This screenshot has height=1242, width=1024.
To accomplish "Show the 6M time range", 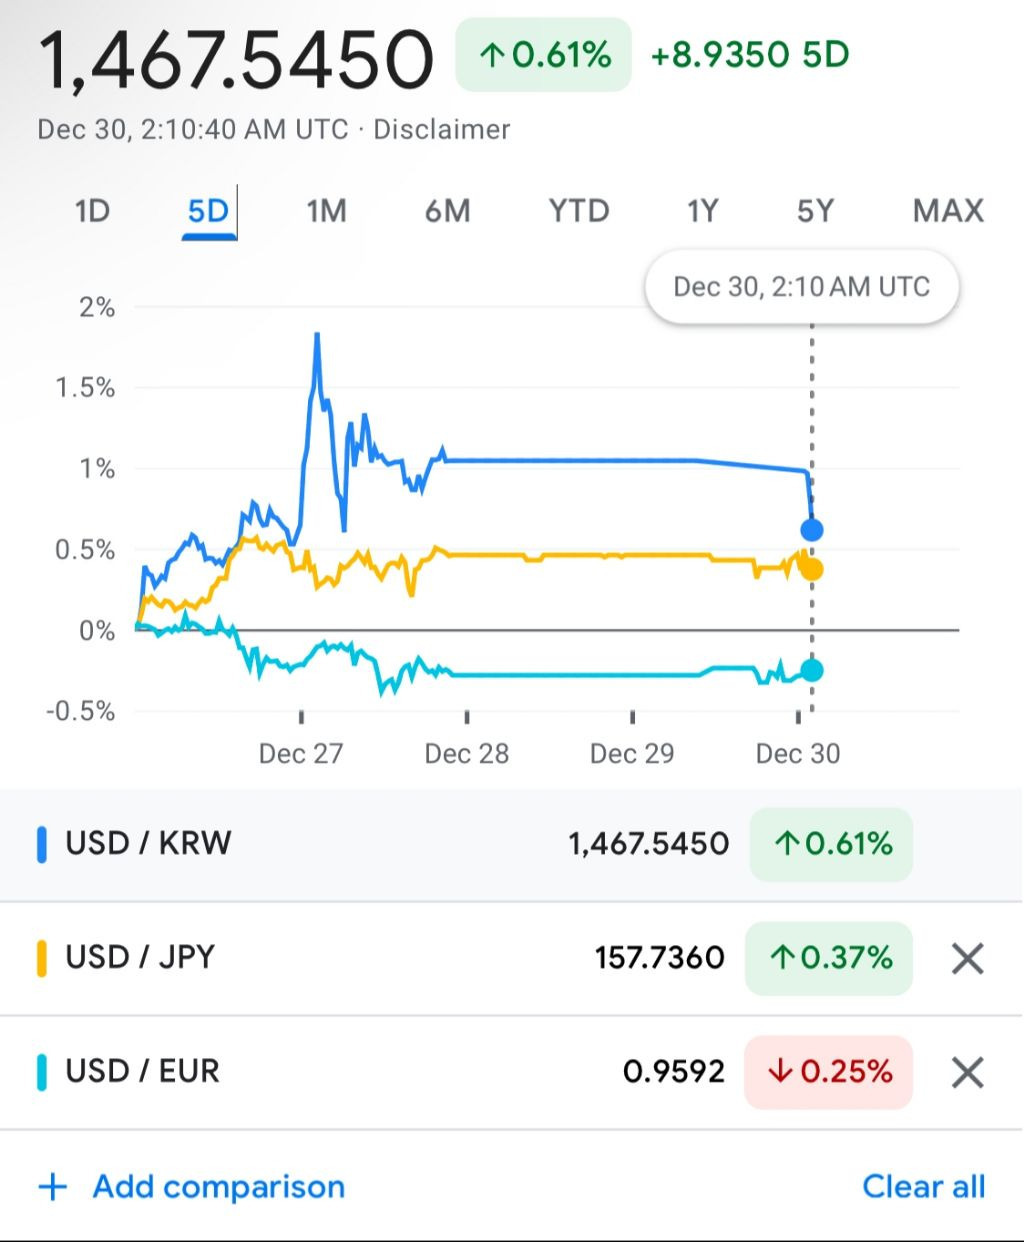I will [x=447, y=211].
